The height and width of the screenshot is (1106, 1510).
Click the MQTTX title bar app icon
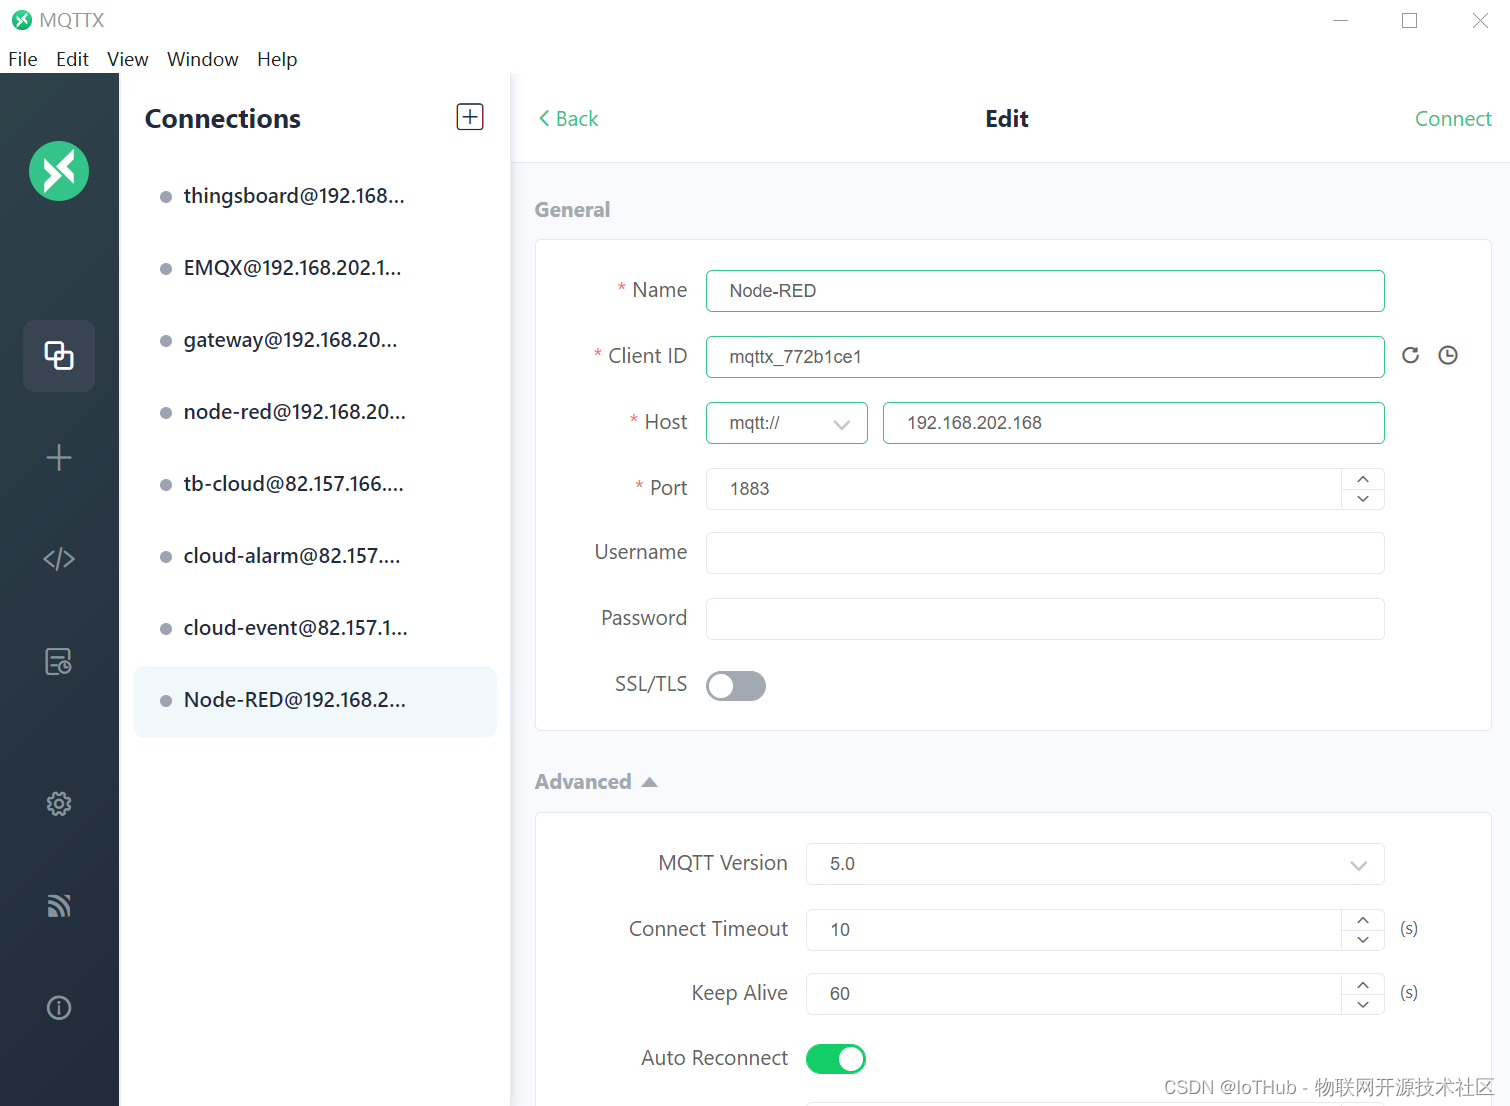tap(21, 20)
